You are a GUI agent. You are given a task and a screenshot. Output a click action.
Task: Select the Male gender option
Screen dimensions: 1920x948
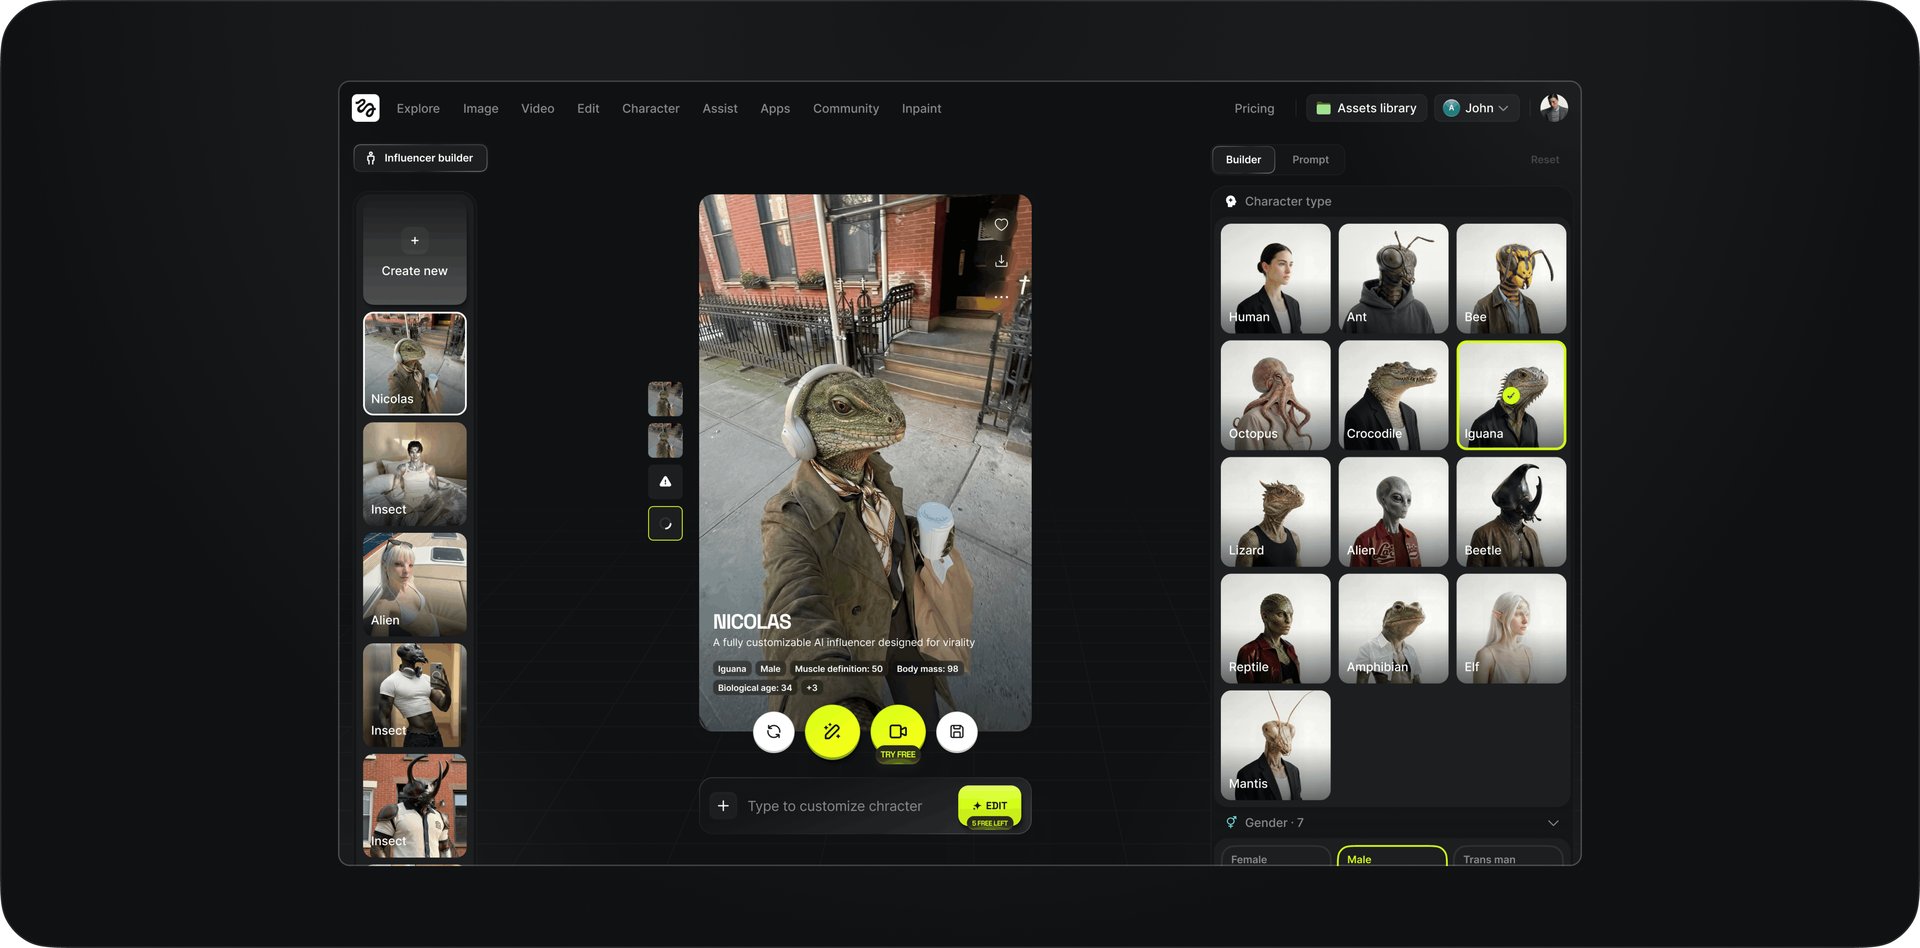pyautogui.click(x=1391, y=858)
